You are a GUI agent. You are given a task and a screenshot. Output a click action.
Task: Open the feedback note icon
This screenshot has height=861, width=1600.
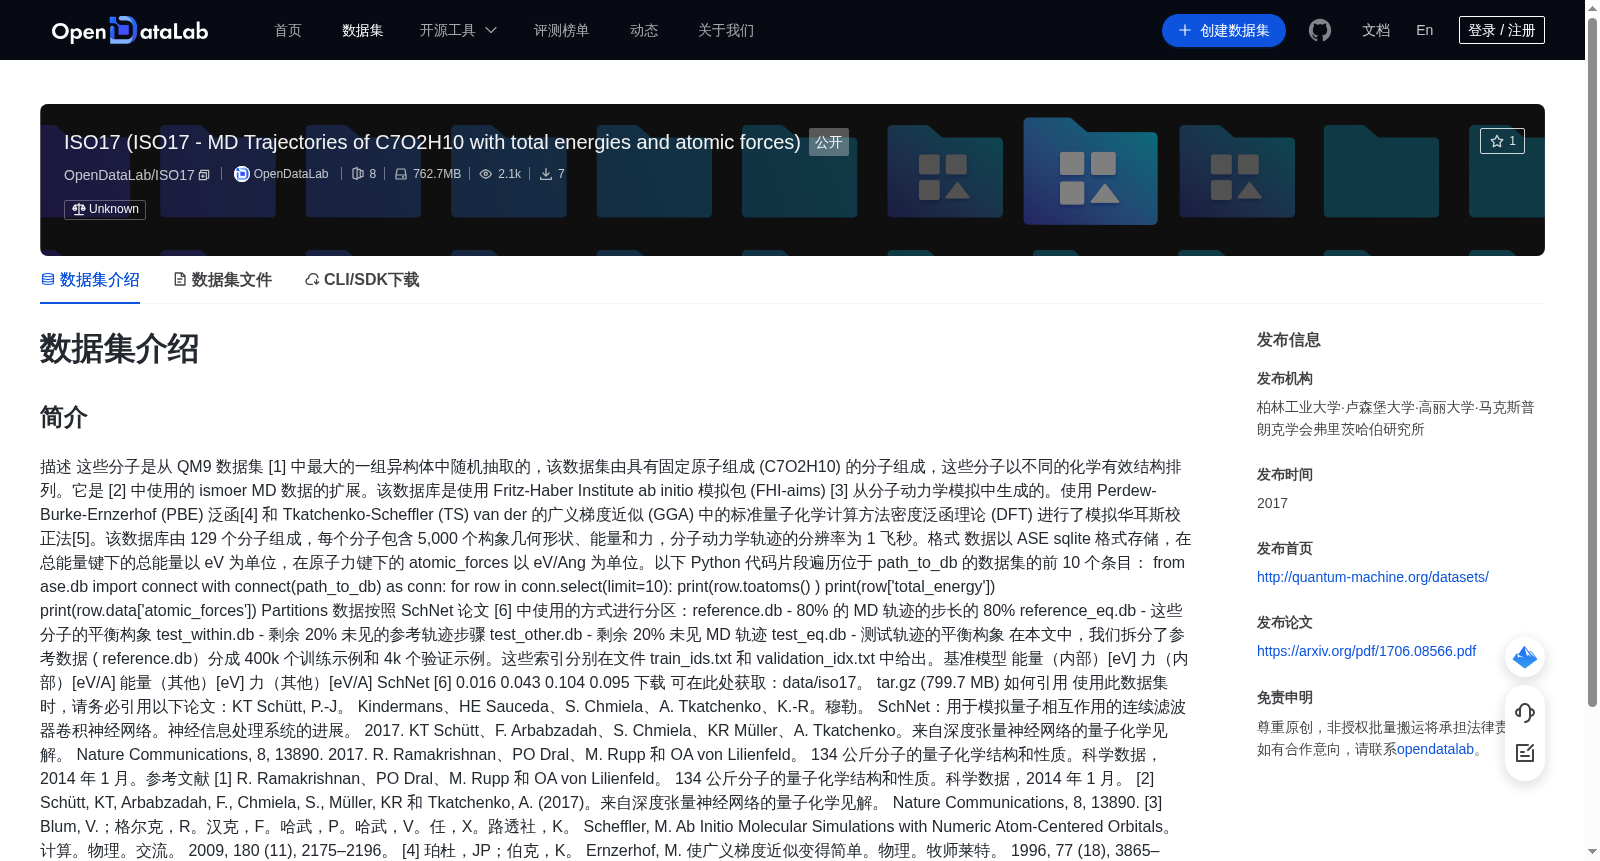[1525, 753]
